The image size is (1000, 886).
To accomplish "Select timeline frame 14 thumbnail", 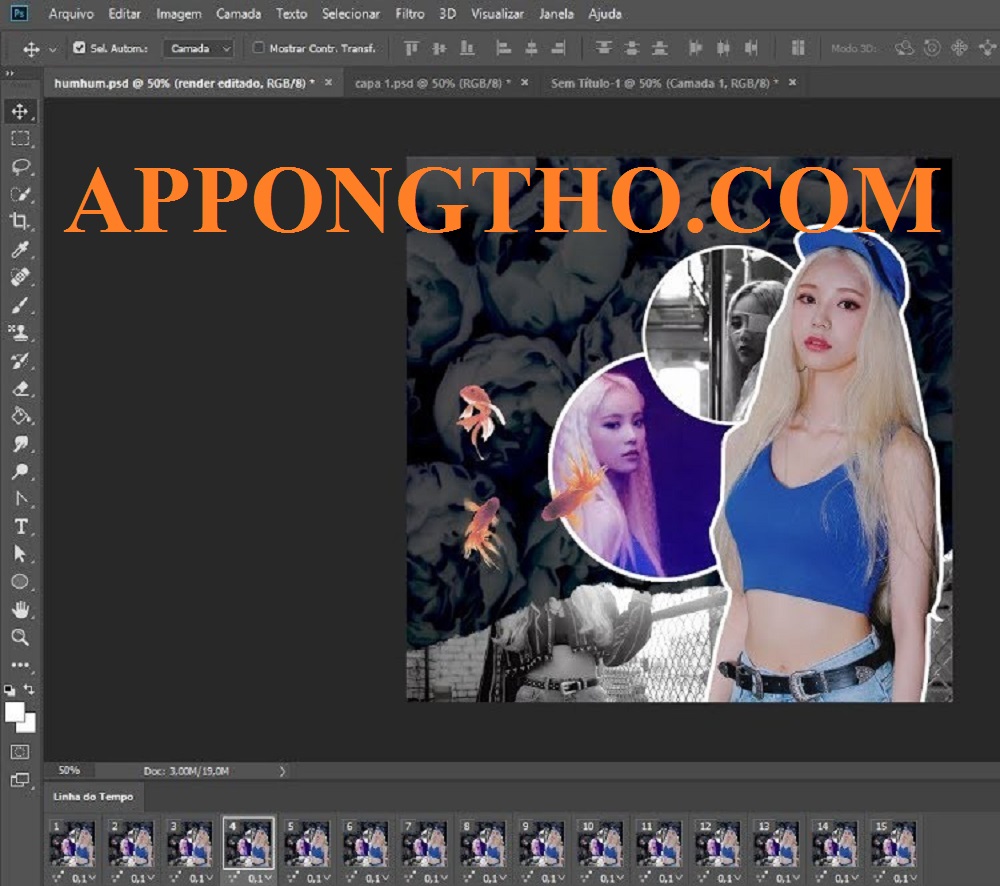I will coord(835,843).
